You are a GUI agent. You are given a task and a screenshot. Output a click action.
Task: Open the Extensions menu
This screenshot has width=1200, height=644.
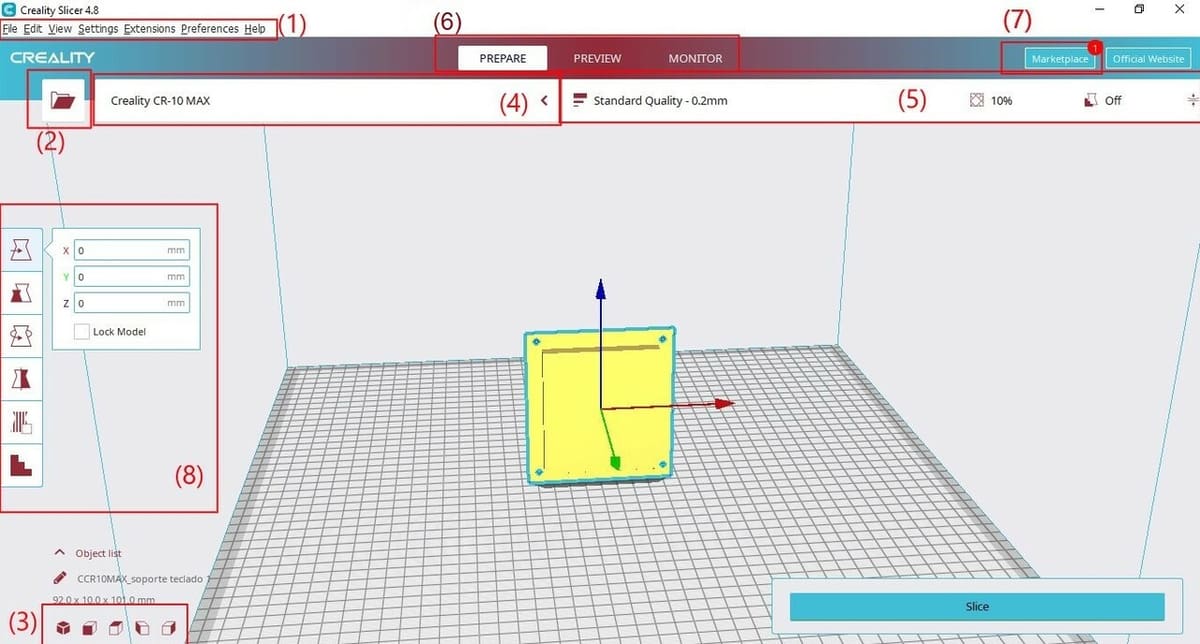point(149,29)
